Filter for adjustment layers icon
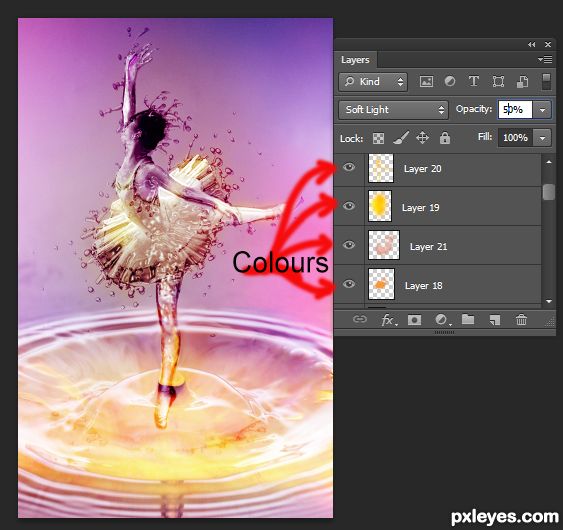563x530 pixels. pyautogui.click(x=450, y=82)
